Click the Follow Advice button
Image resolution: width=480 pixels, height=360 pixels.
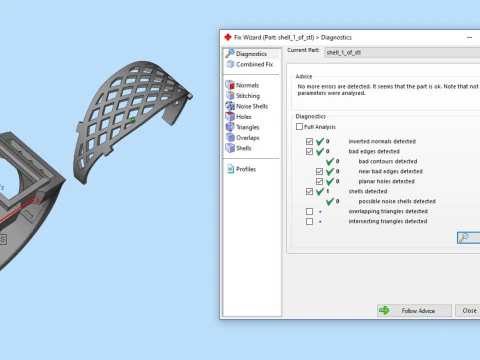point(414,311)
